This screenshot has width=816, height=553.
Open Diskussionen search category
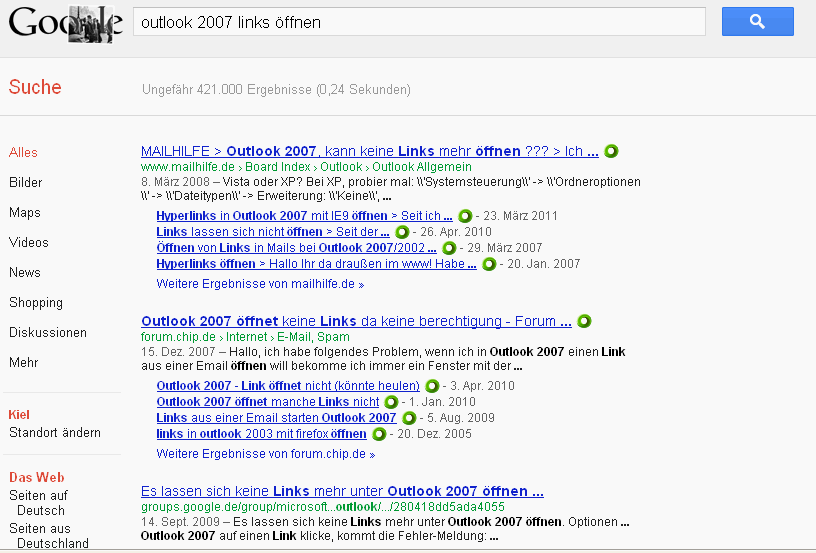(x=48, y=332)
